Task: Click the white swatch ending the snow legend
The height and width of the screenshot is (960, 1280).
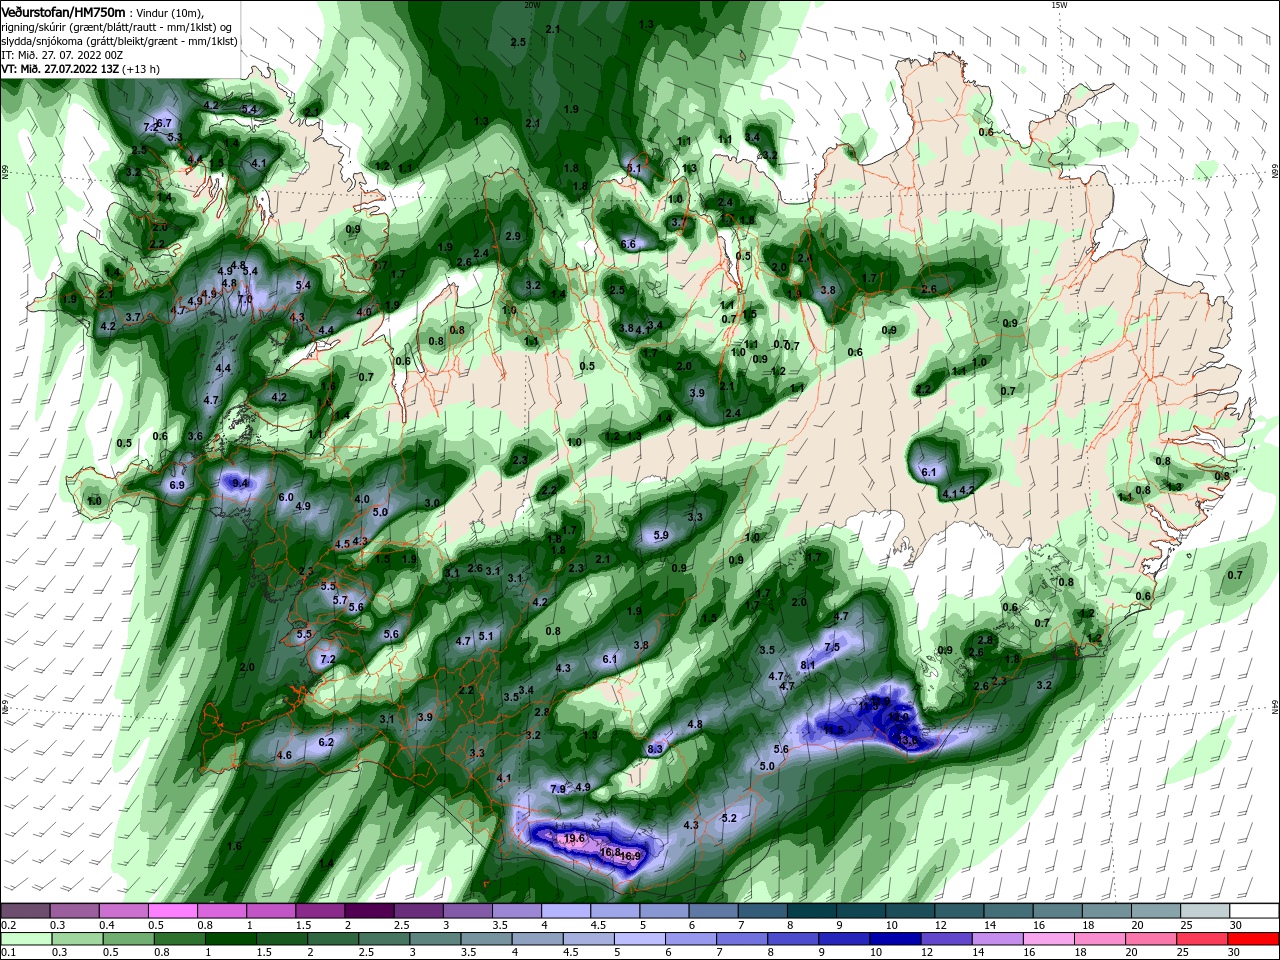Action: (x=1255, y=910)
